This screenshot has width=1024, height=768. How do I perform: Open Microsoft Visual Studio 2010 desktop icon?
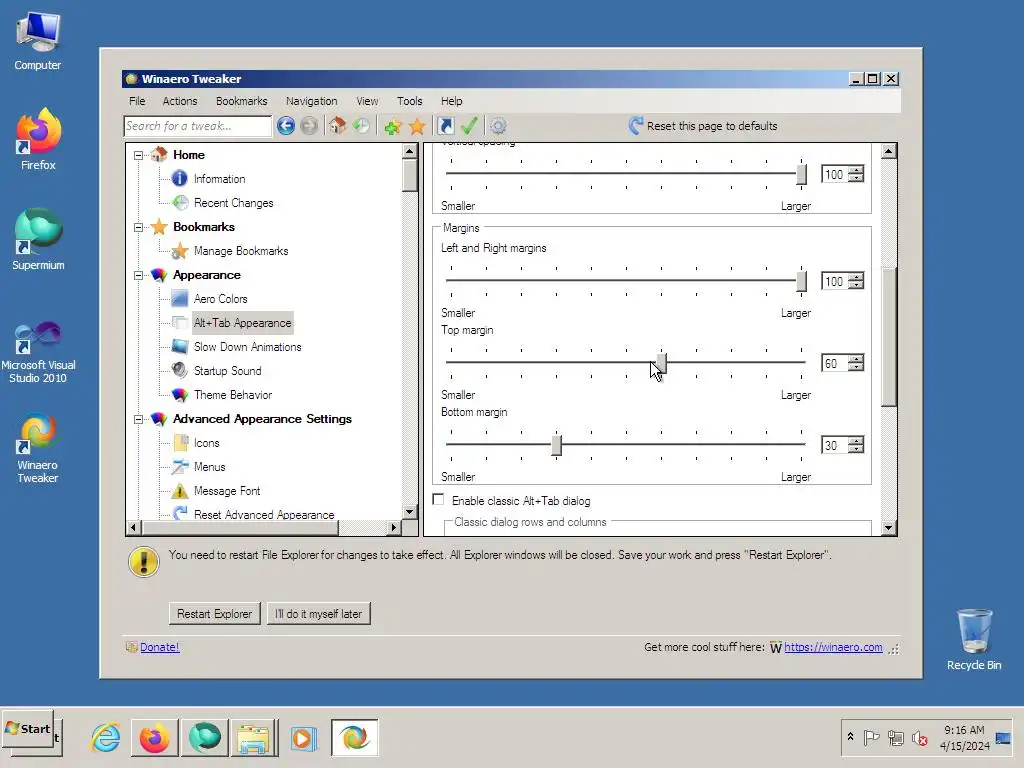[x=38, y=353]
